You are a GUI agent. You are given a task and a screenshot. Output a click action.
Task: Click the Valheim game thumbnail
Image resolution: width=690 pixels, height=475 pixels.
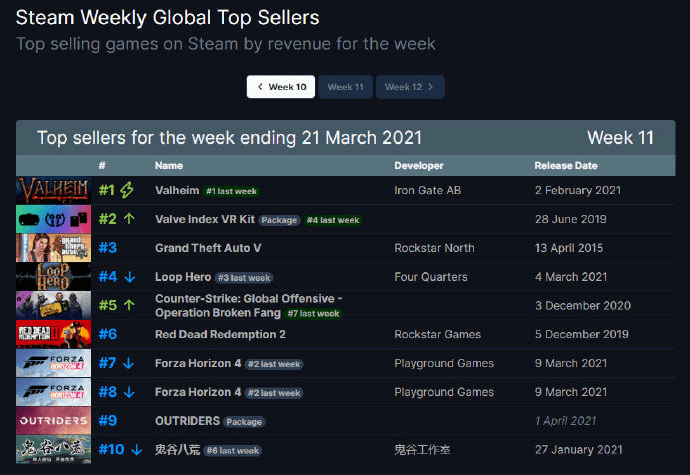[53, 190]
